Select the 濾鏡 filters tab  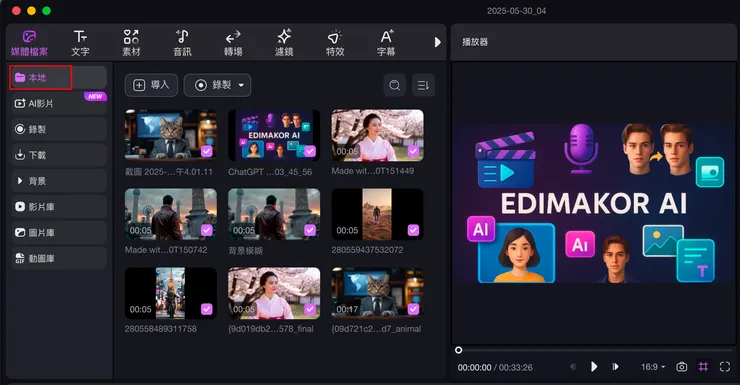click(x=284, y=43)
